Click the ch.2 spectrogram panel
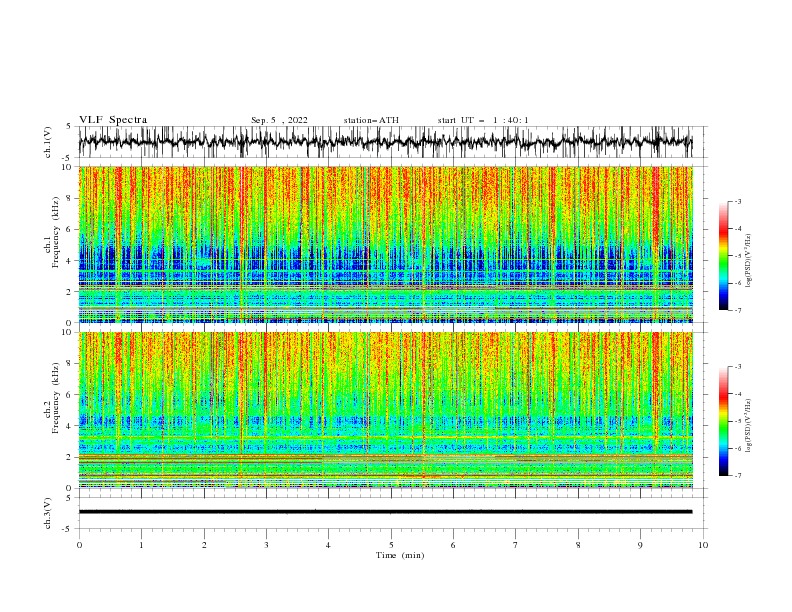 pyautogui.click(x=385, y=410)
